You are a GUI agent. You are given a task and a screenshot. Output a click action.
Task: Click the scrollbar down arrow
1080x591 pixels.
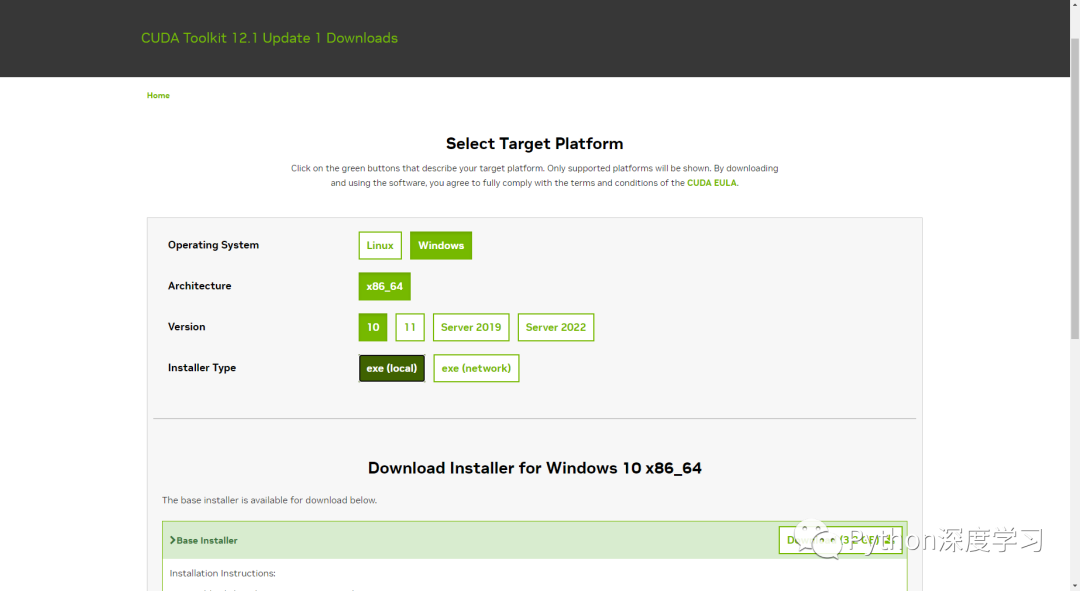pyautogui.click(x=1074, y=585)
